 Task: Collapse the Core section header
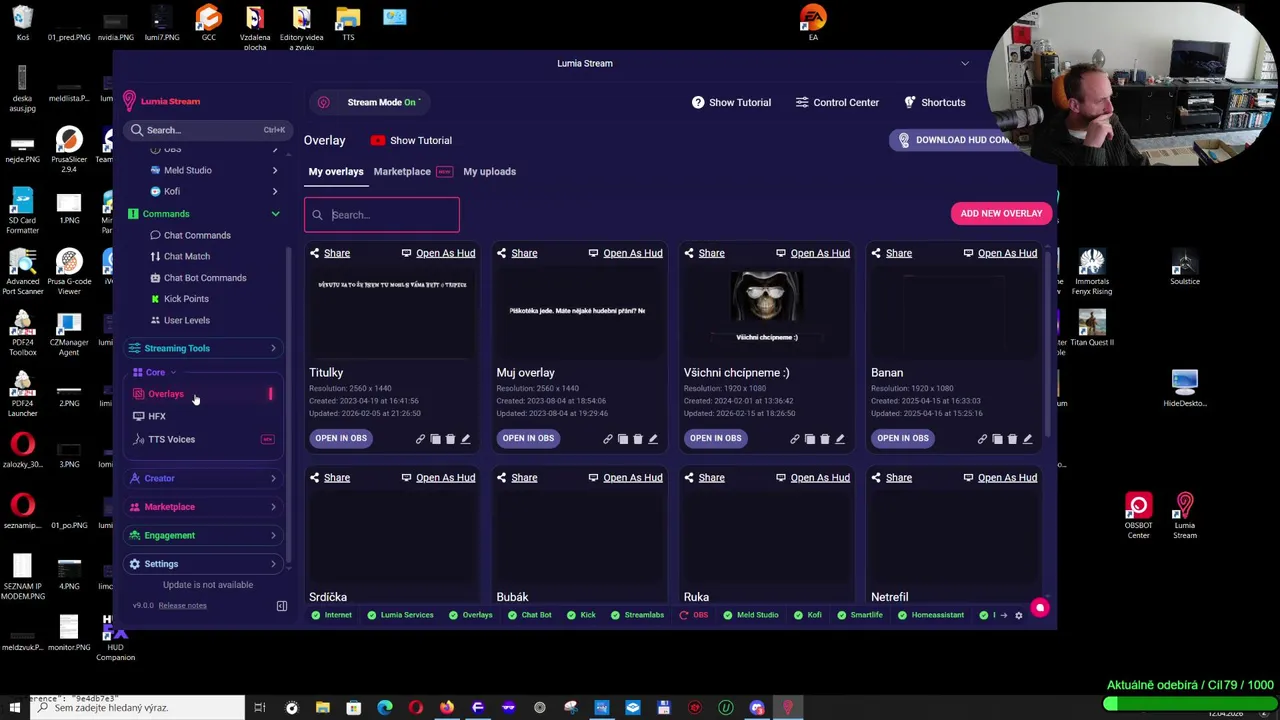coord(154,372)
